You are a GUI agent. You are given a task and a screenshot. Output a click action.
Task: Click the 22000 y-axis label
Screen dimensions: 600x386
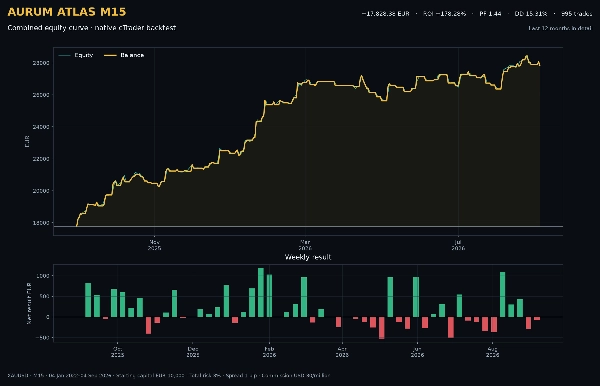point(41,159)
